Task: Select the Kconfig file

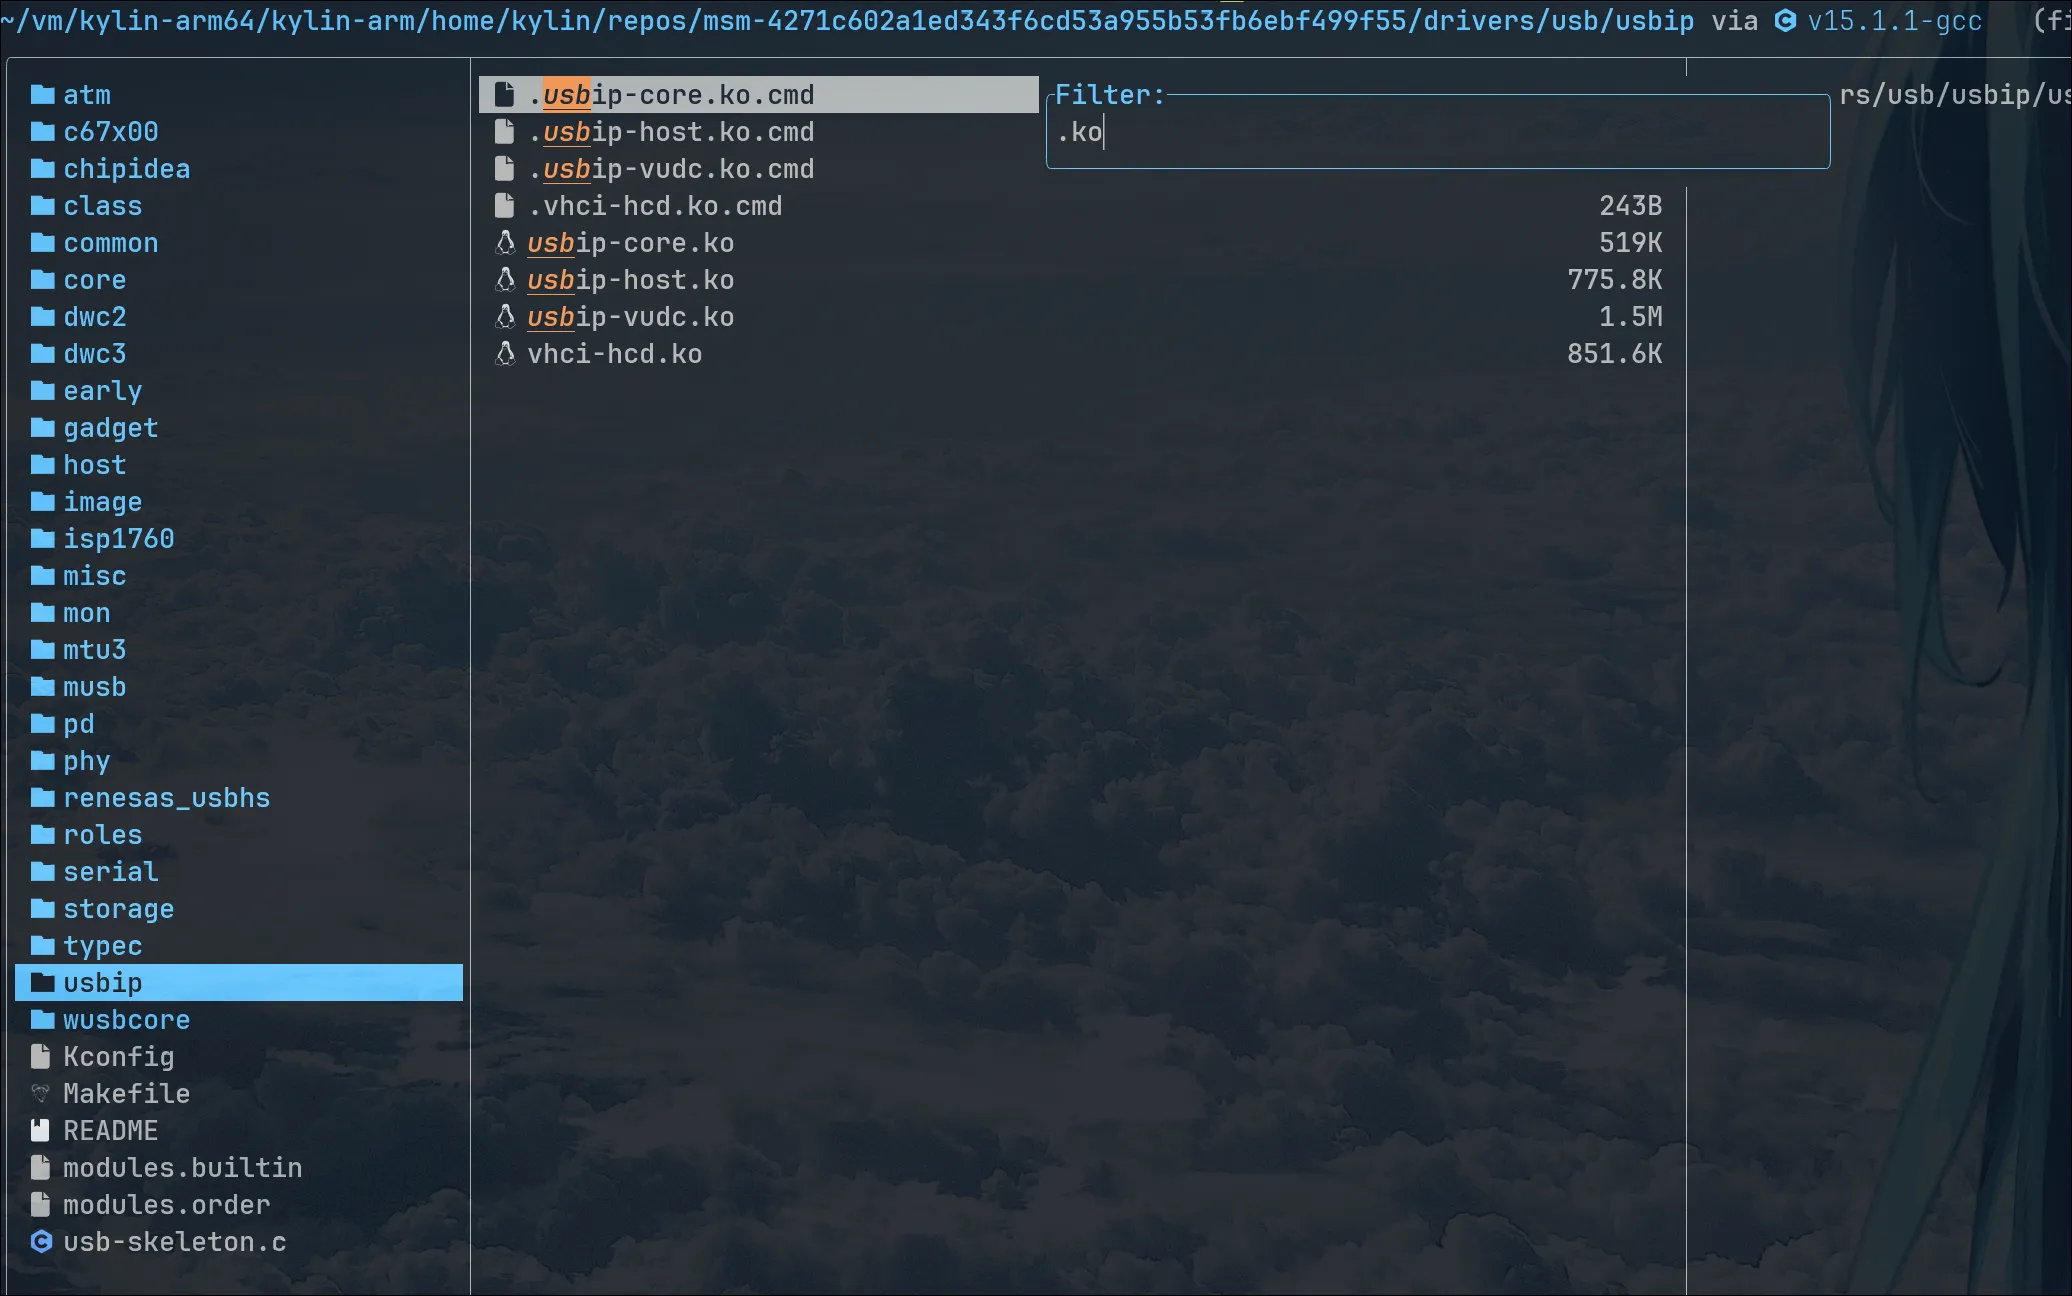Action: coord(118,1057)
